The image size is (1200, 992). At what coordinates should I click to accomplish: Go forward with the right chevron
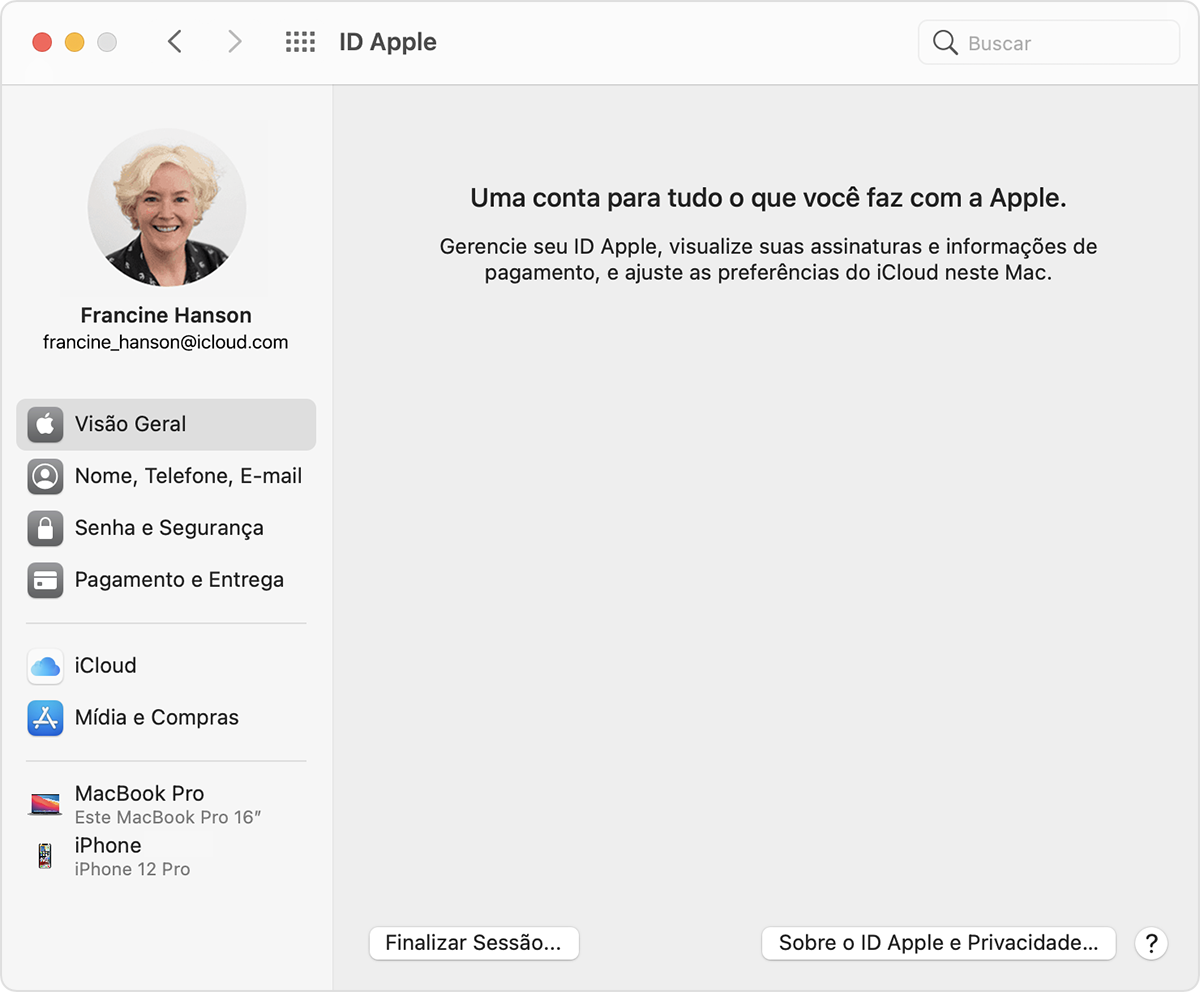235,42
